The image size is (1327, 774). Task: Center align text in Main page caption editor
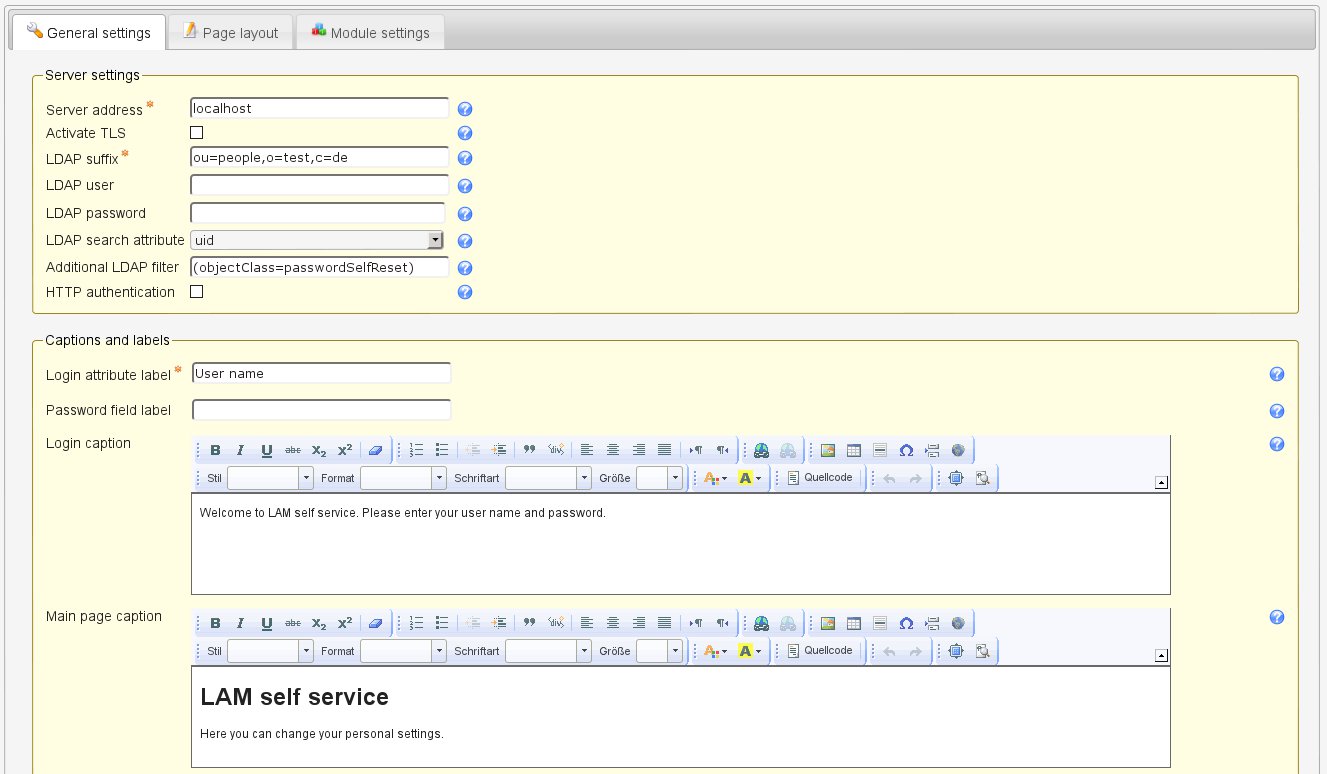click(613, 623)
